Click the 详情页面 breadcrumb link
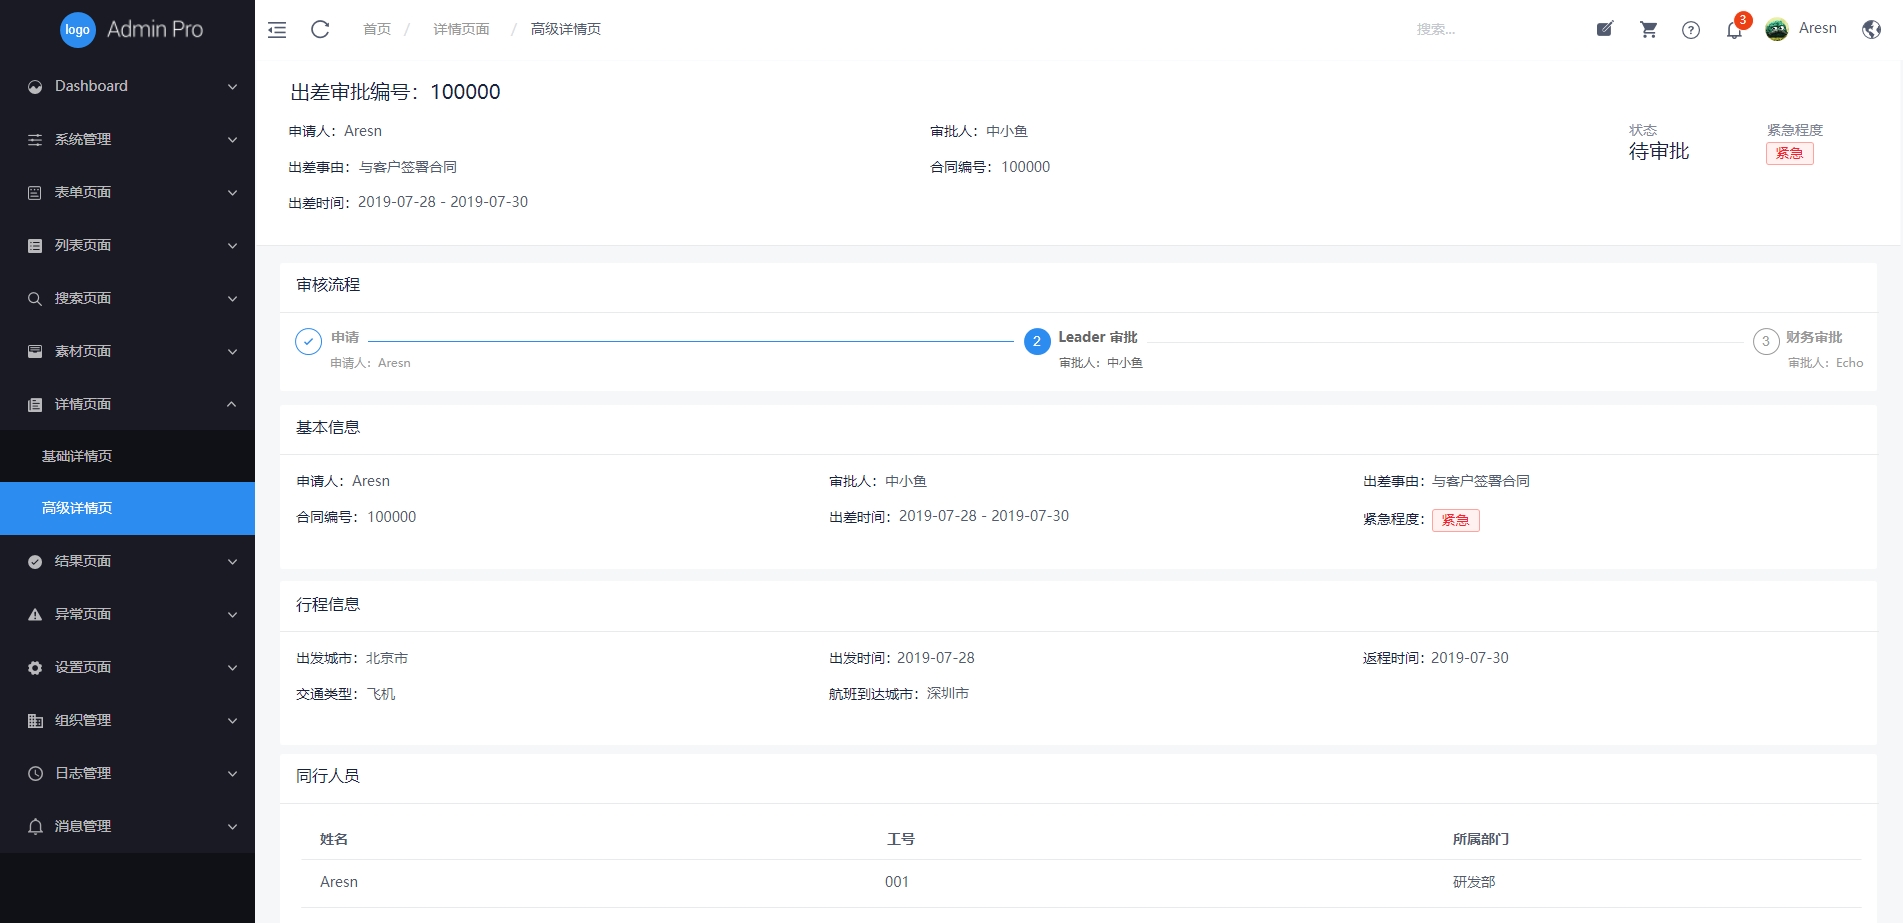Viewport: 1903px width, 923px height. pyautogui.click(x=461, y=29)
